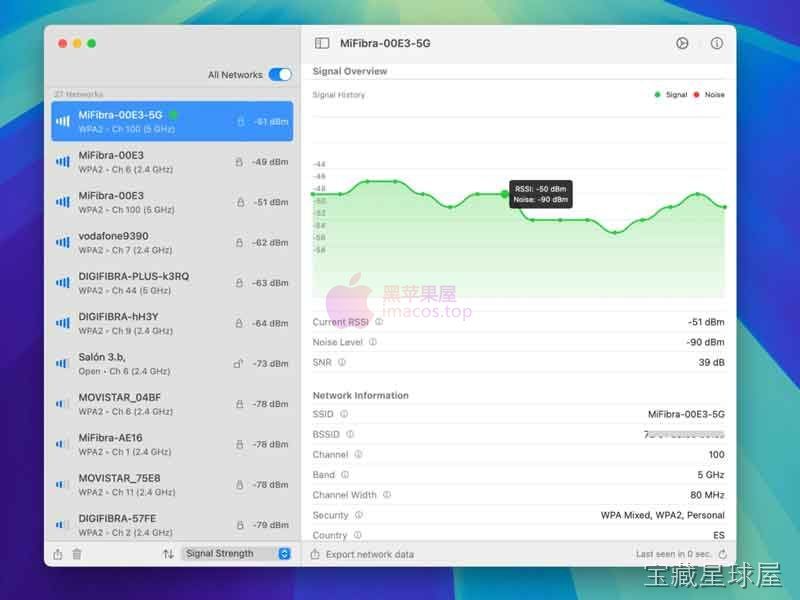Toggle the sort order arrows icon
The width and height of the screenshot is (800, 600).
pos(168,554)
